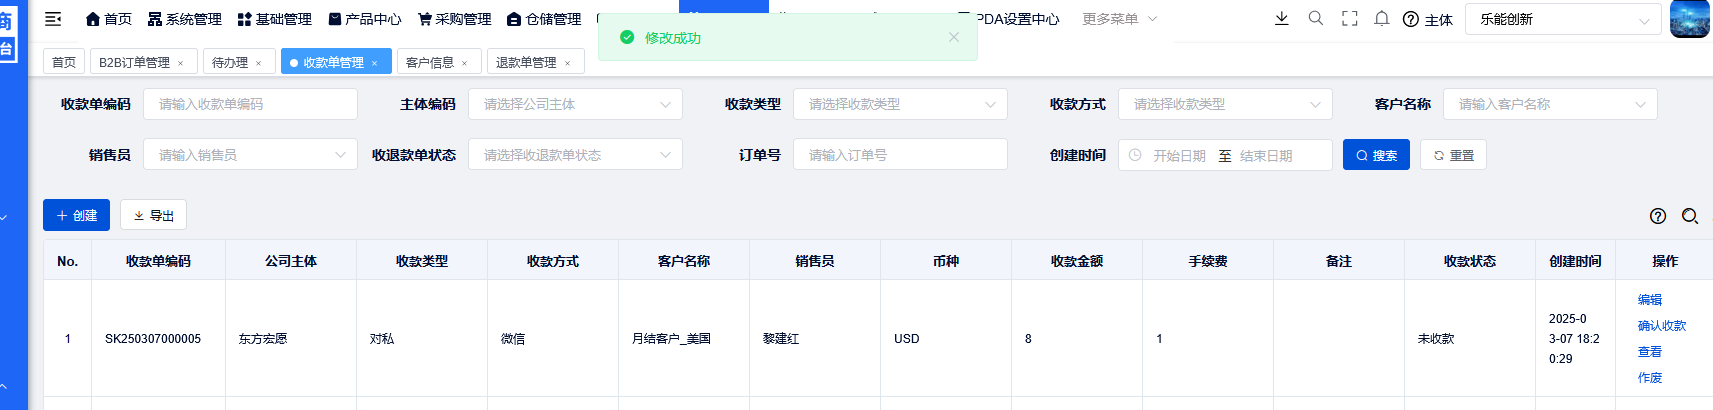Click the 收款单编码 input field
The width and height of the screenshot is (1713, 410).
(x=250, y=104)
